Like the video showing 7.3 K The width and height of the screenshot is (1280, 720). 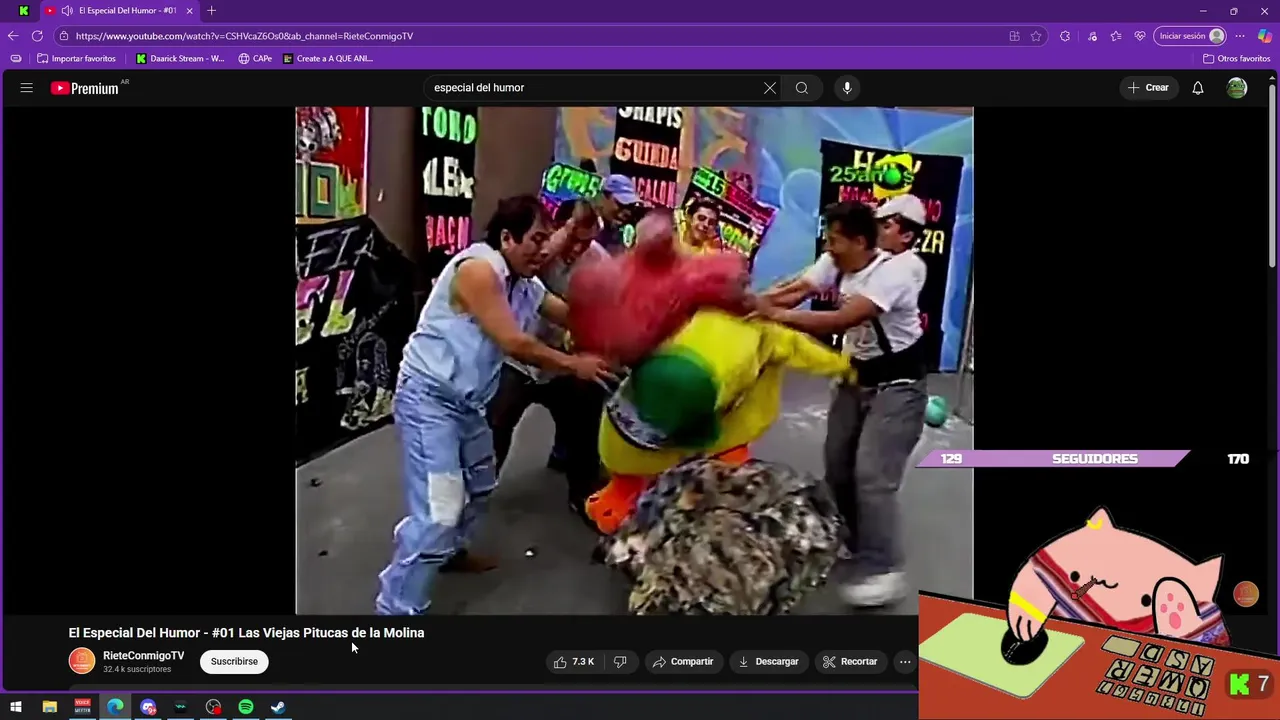[x=574, y=662]
